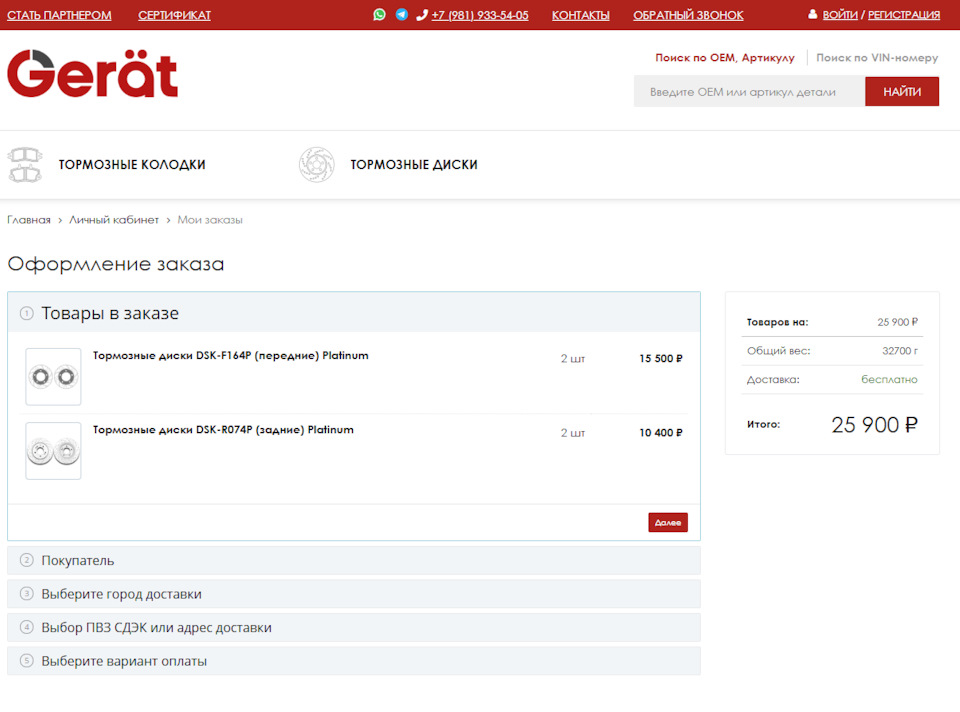This screenshot has height=712, width=960.
Task: Click the brake disc category icon
Action: 316,165
